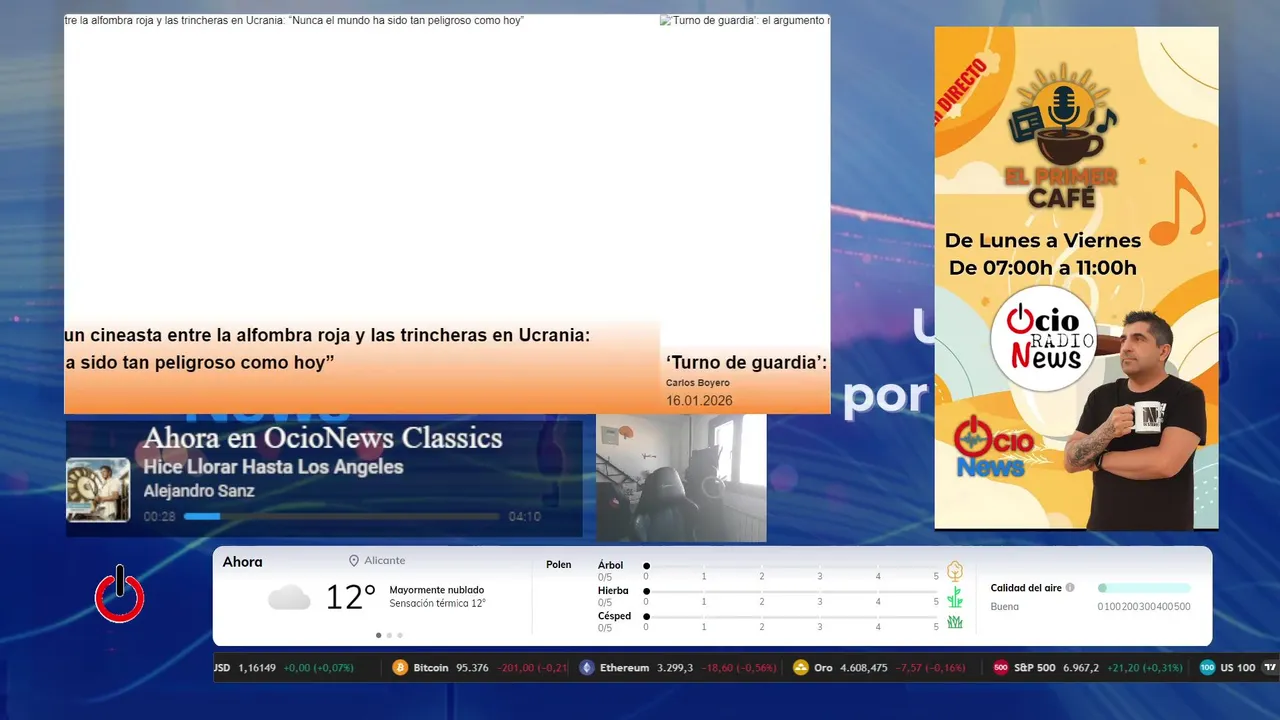Open the 'Turno de guardia' article headline
1280x720 pixels.
(746, 363)
